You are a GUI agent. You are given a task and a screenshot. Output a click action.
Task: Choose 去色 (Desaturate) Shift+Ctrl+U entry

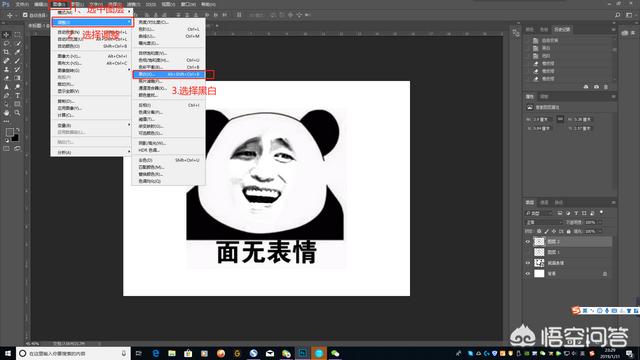(169, 160)
